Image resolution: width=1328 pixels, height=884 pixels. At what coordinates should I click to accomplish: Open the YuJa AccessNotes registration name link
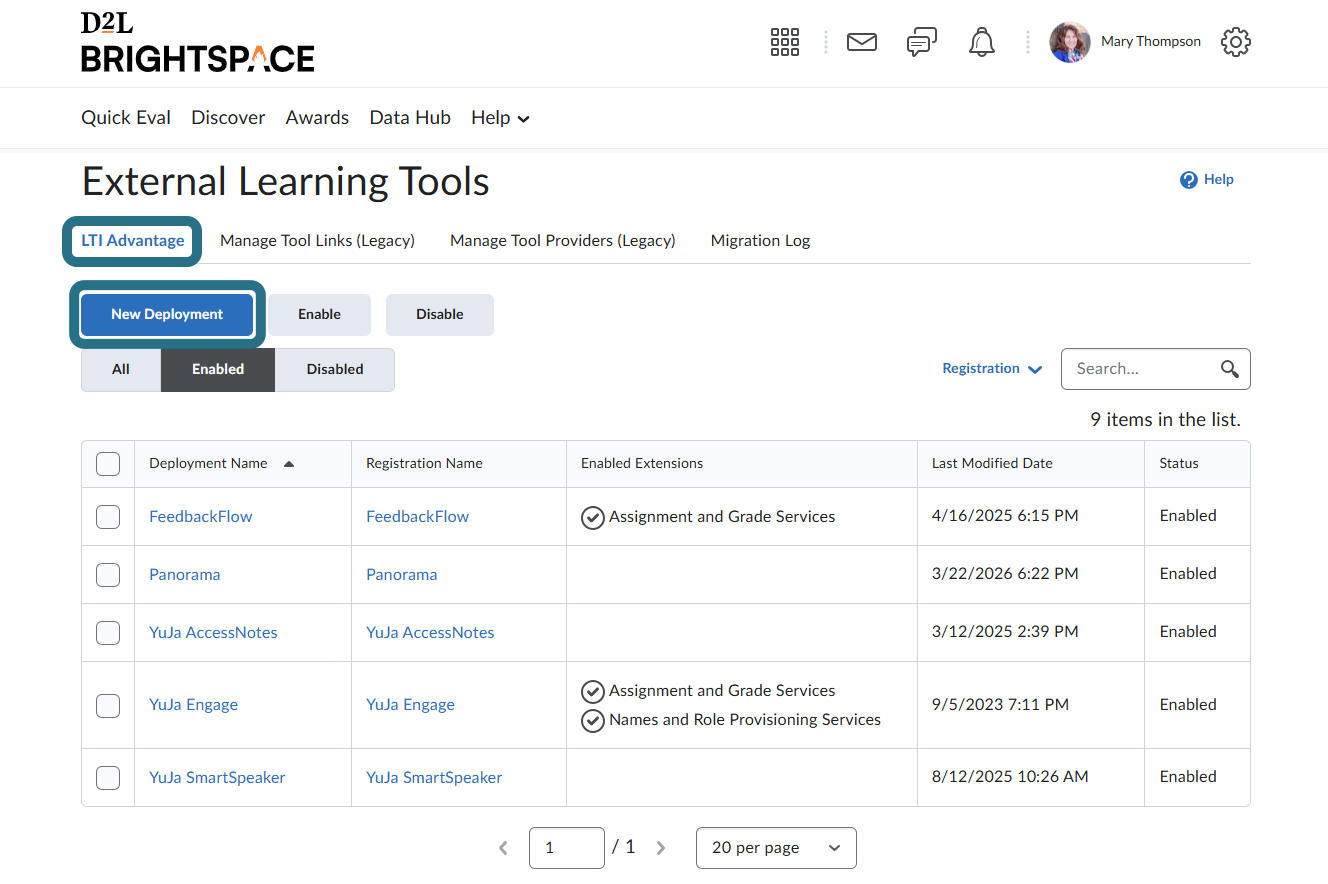coord(430,633)
